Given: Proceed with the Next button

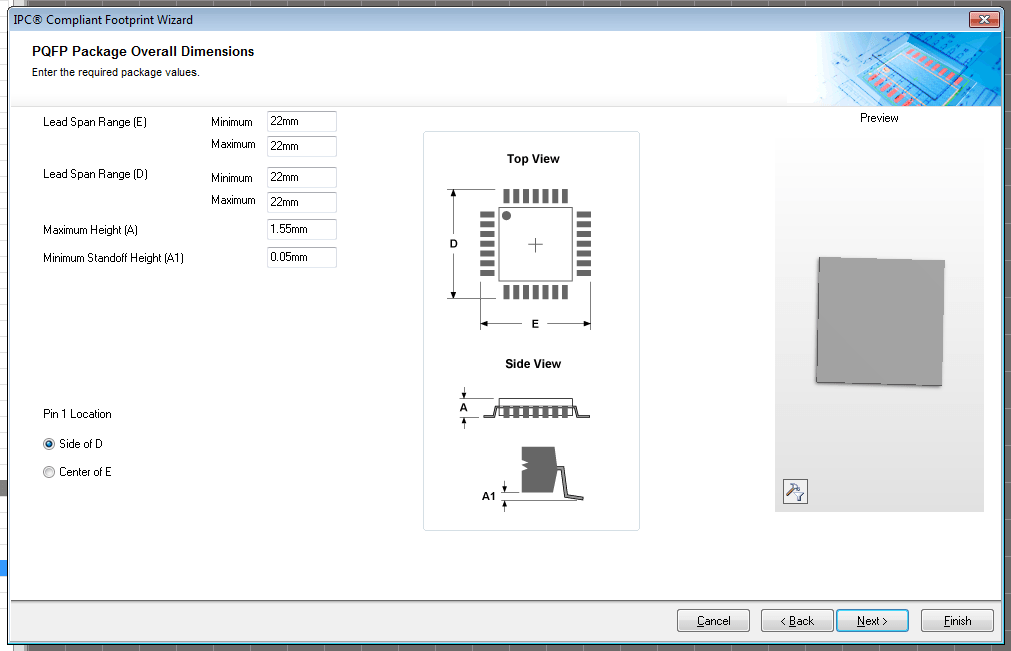Looking at the screenshot, I should pyautogui.click(x=871, y=620).
